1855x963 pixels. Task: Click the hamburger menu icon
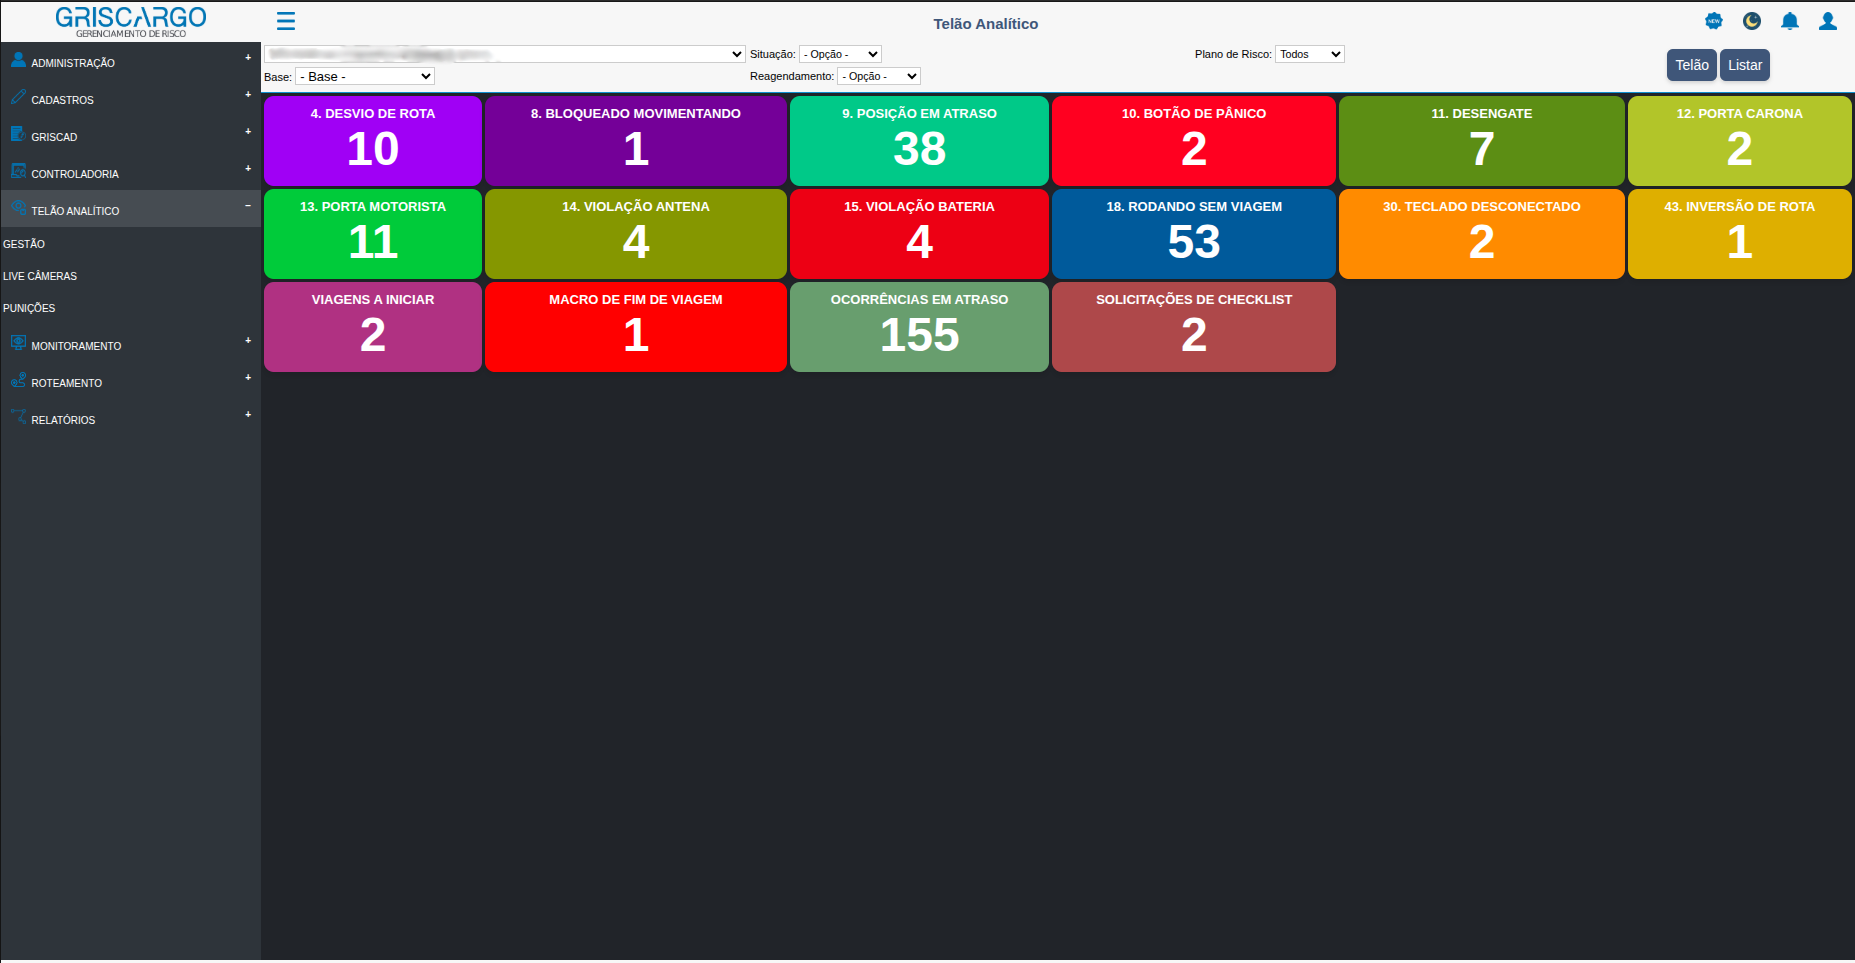point(286,21)
